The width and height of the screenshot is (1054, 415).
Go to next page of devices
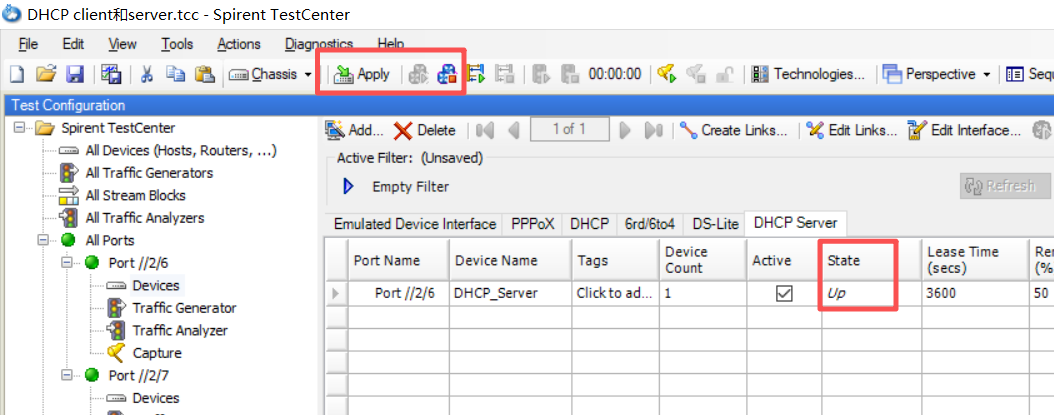(625, 130)
